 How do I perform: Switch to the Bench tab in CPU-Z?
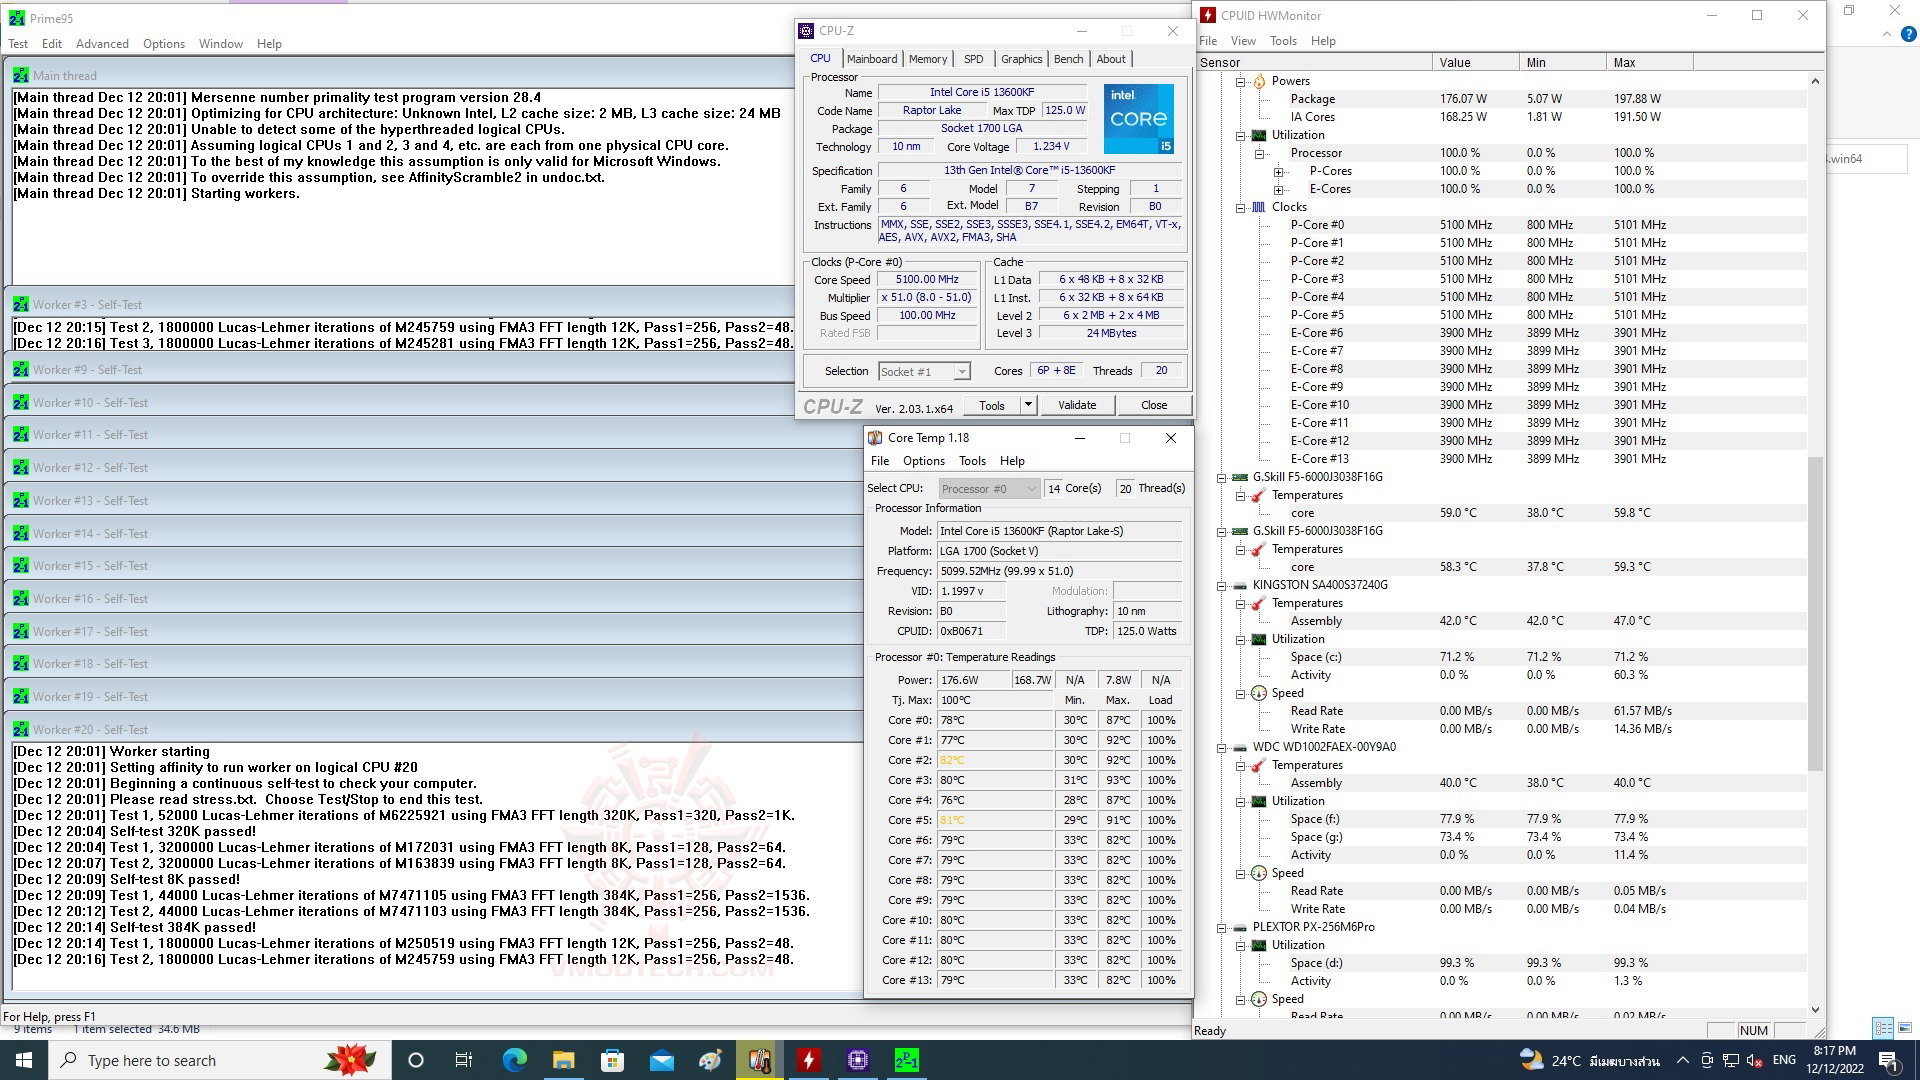coord(1068,58)
